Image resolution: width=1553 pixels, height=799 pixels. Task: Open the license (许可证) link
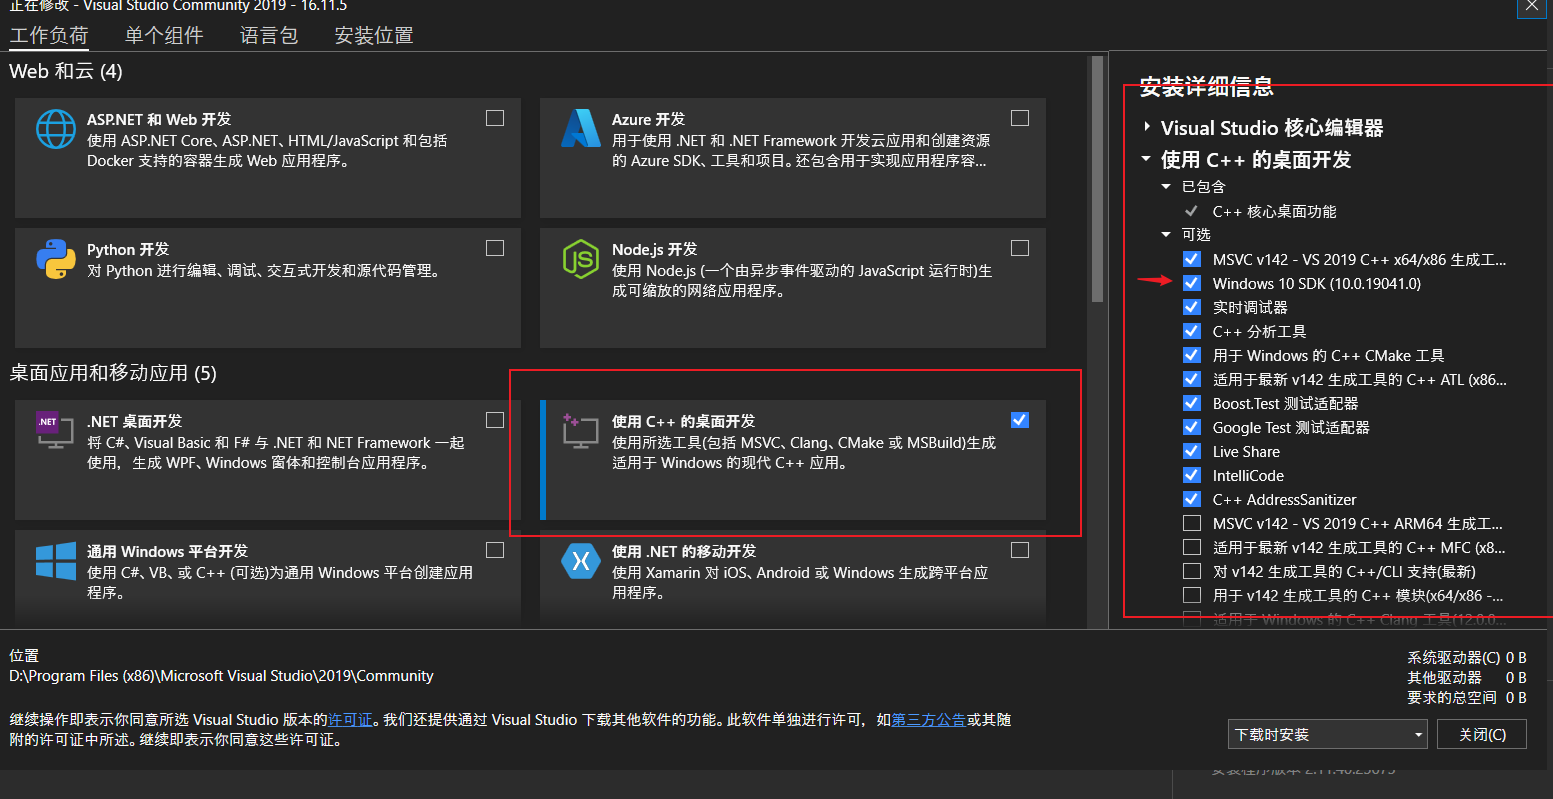pyautogui.click(x=350, y=720)
